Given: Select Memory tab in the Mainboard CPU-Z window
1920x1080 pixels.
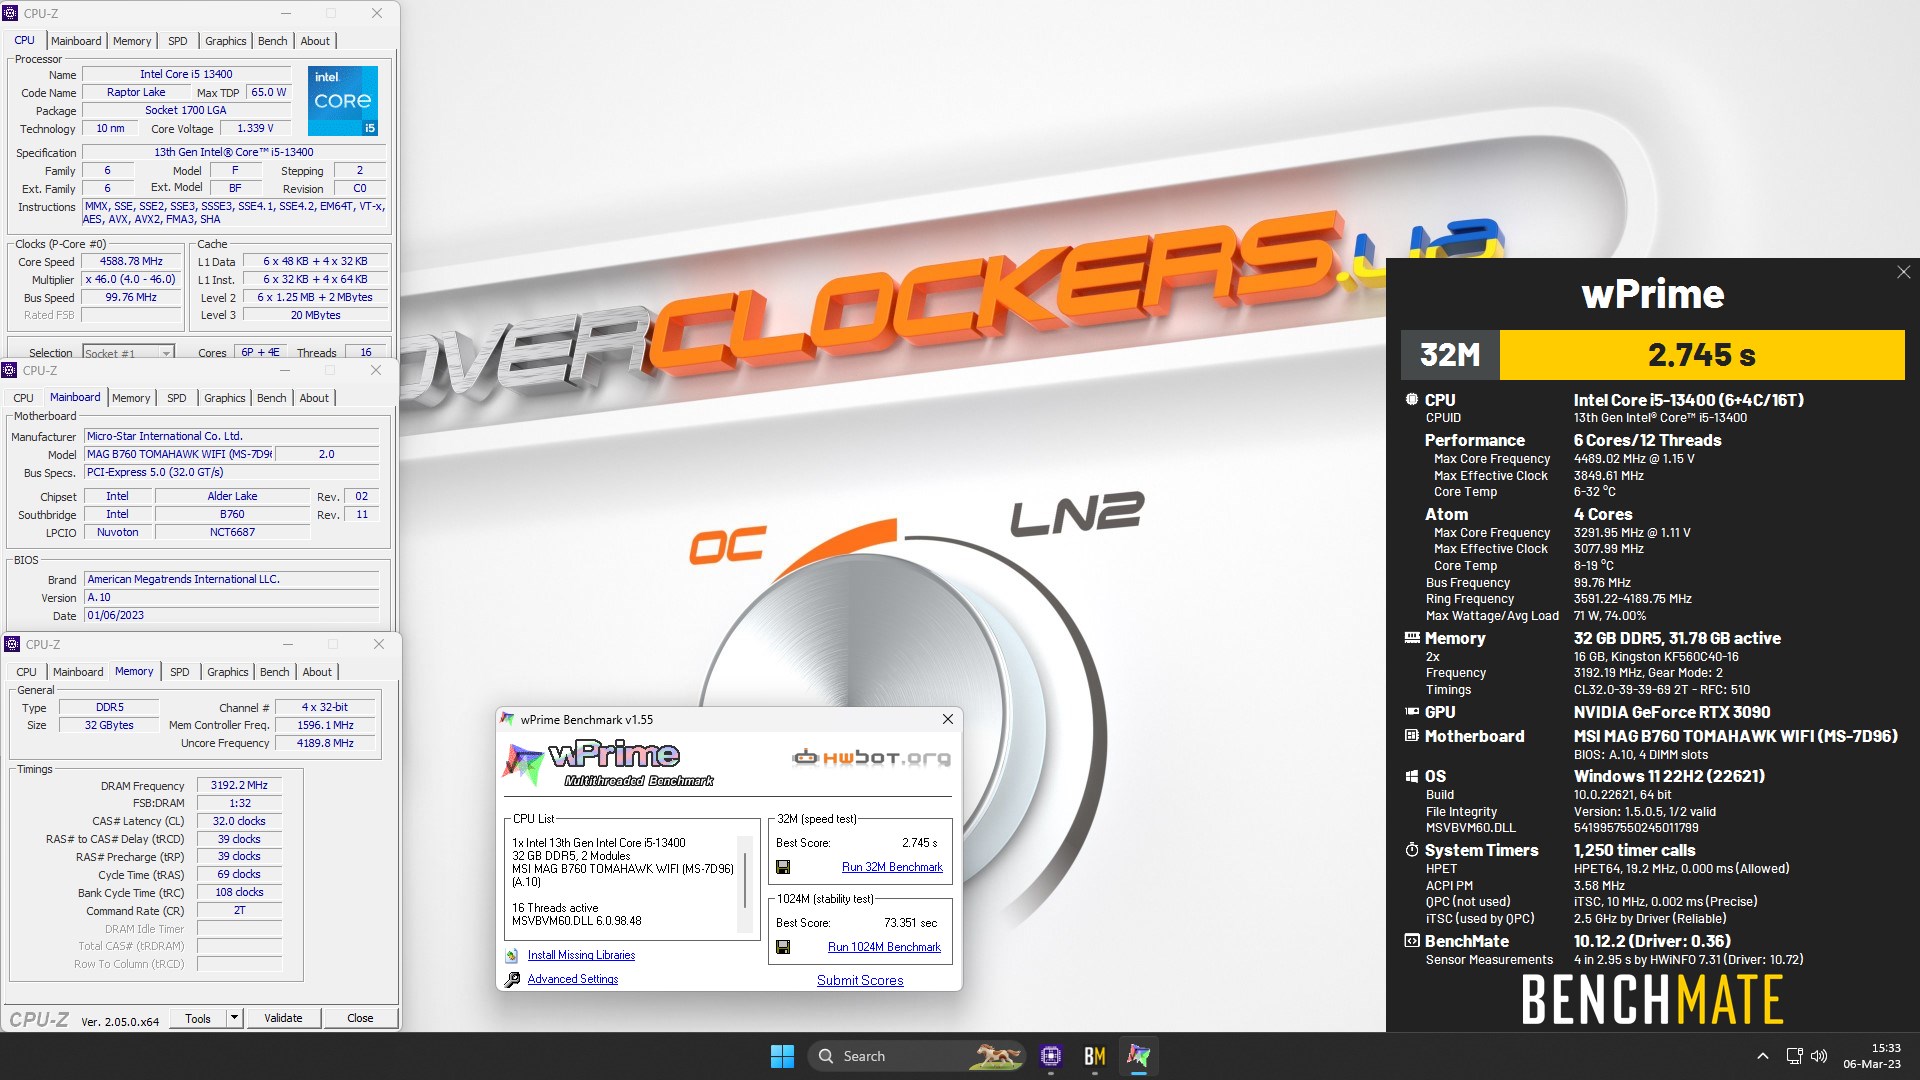Looking at the screenshot, I should tap(131, 398).
